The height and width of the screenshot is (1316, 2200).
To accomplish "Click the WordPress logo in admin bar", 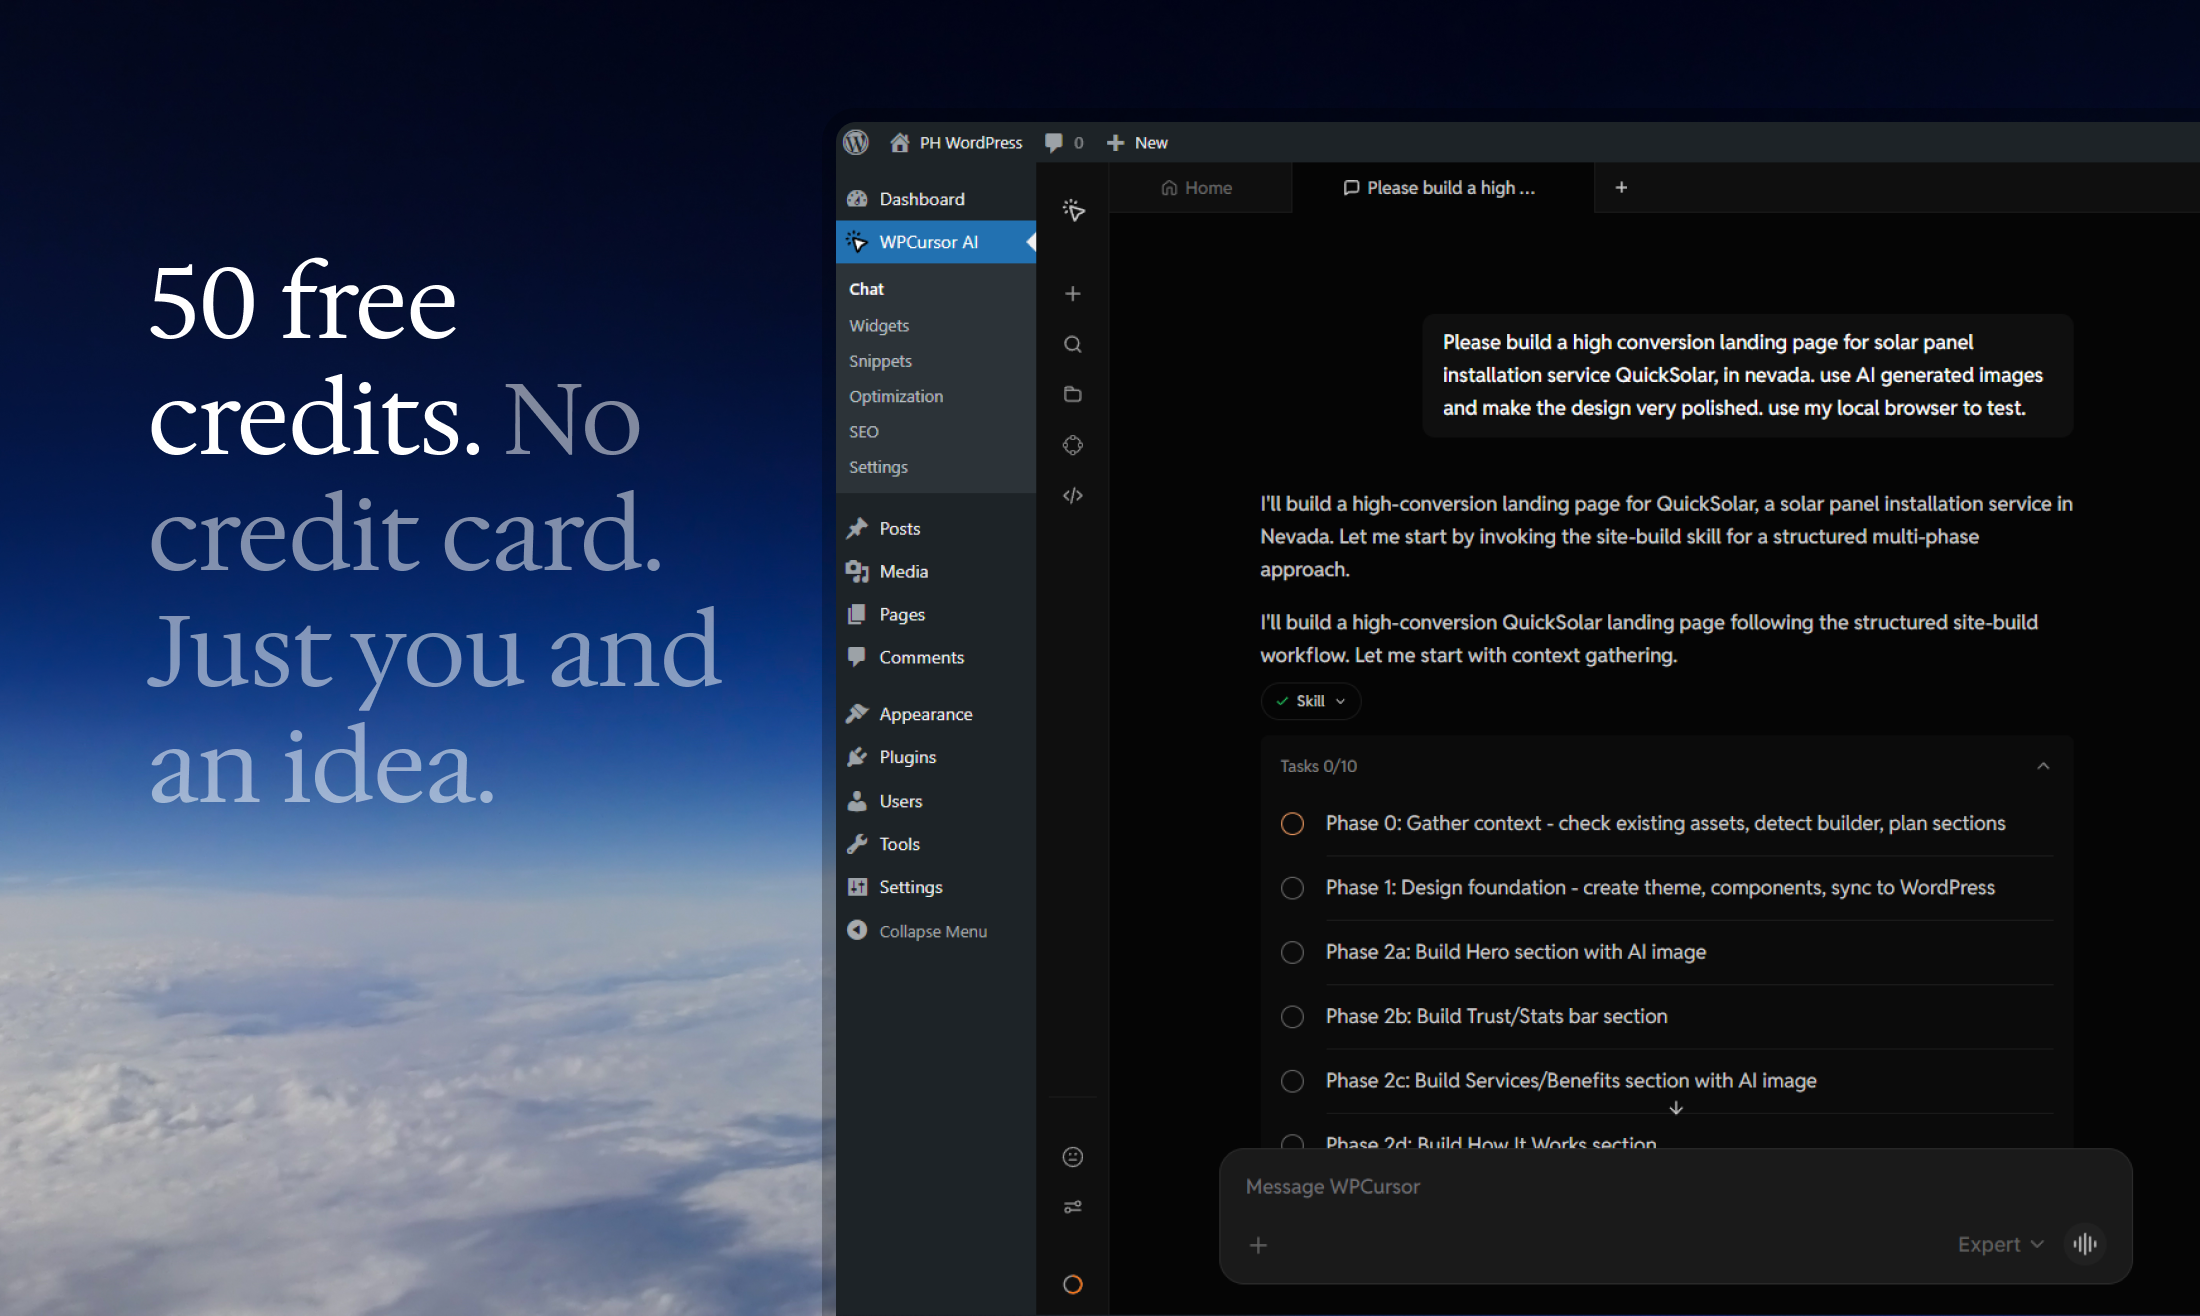I will coord(856,142).
